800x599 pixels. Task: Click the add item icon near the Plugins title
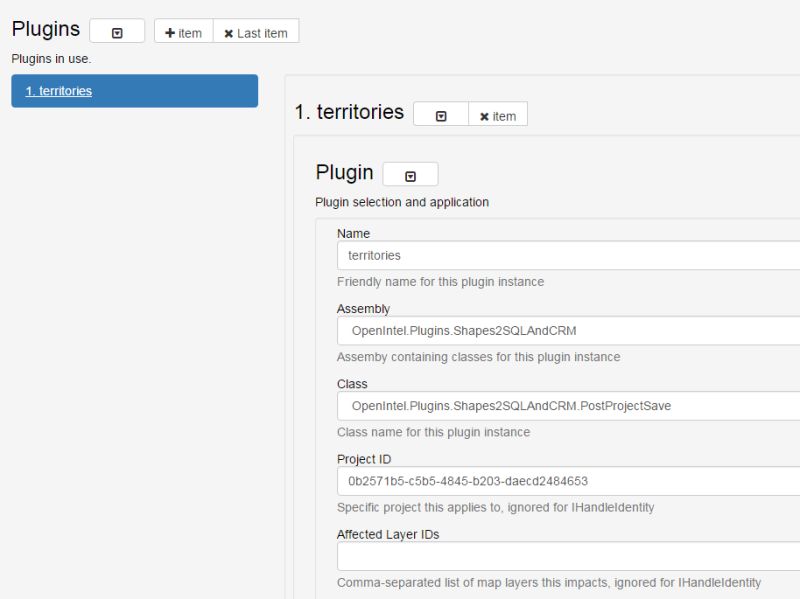[x=168, y=31]
